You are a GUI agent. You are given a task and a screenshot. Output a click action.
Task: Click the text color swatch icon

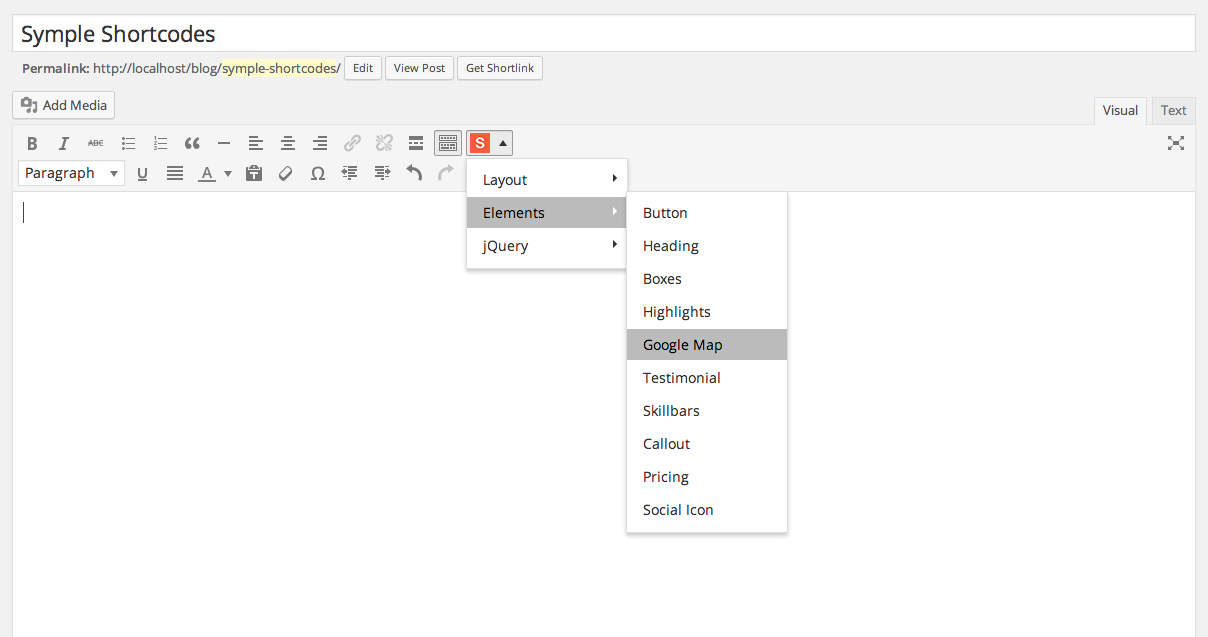tap(207, 173)
